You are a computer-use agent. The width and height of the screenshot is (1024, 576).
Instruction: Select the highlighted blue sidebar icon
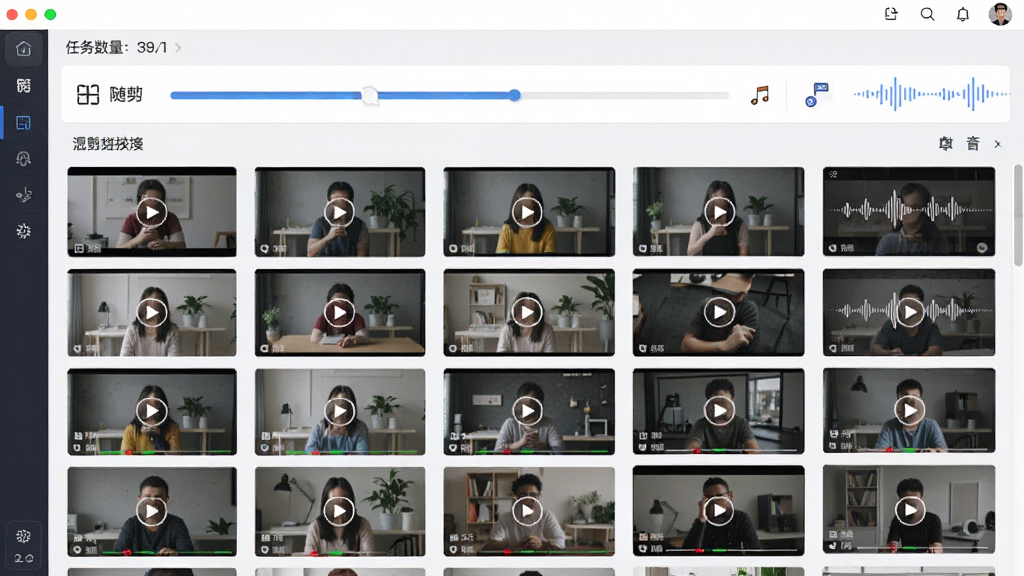[x=24, y=122]
